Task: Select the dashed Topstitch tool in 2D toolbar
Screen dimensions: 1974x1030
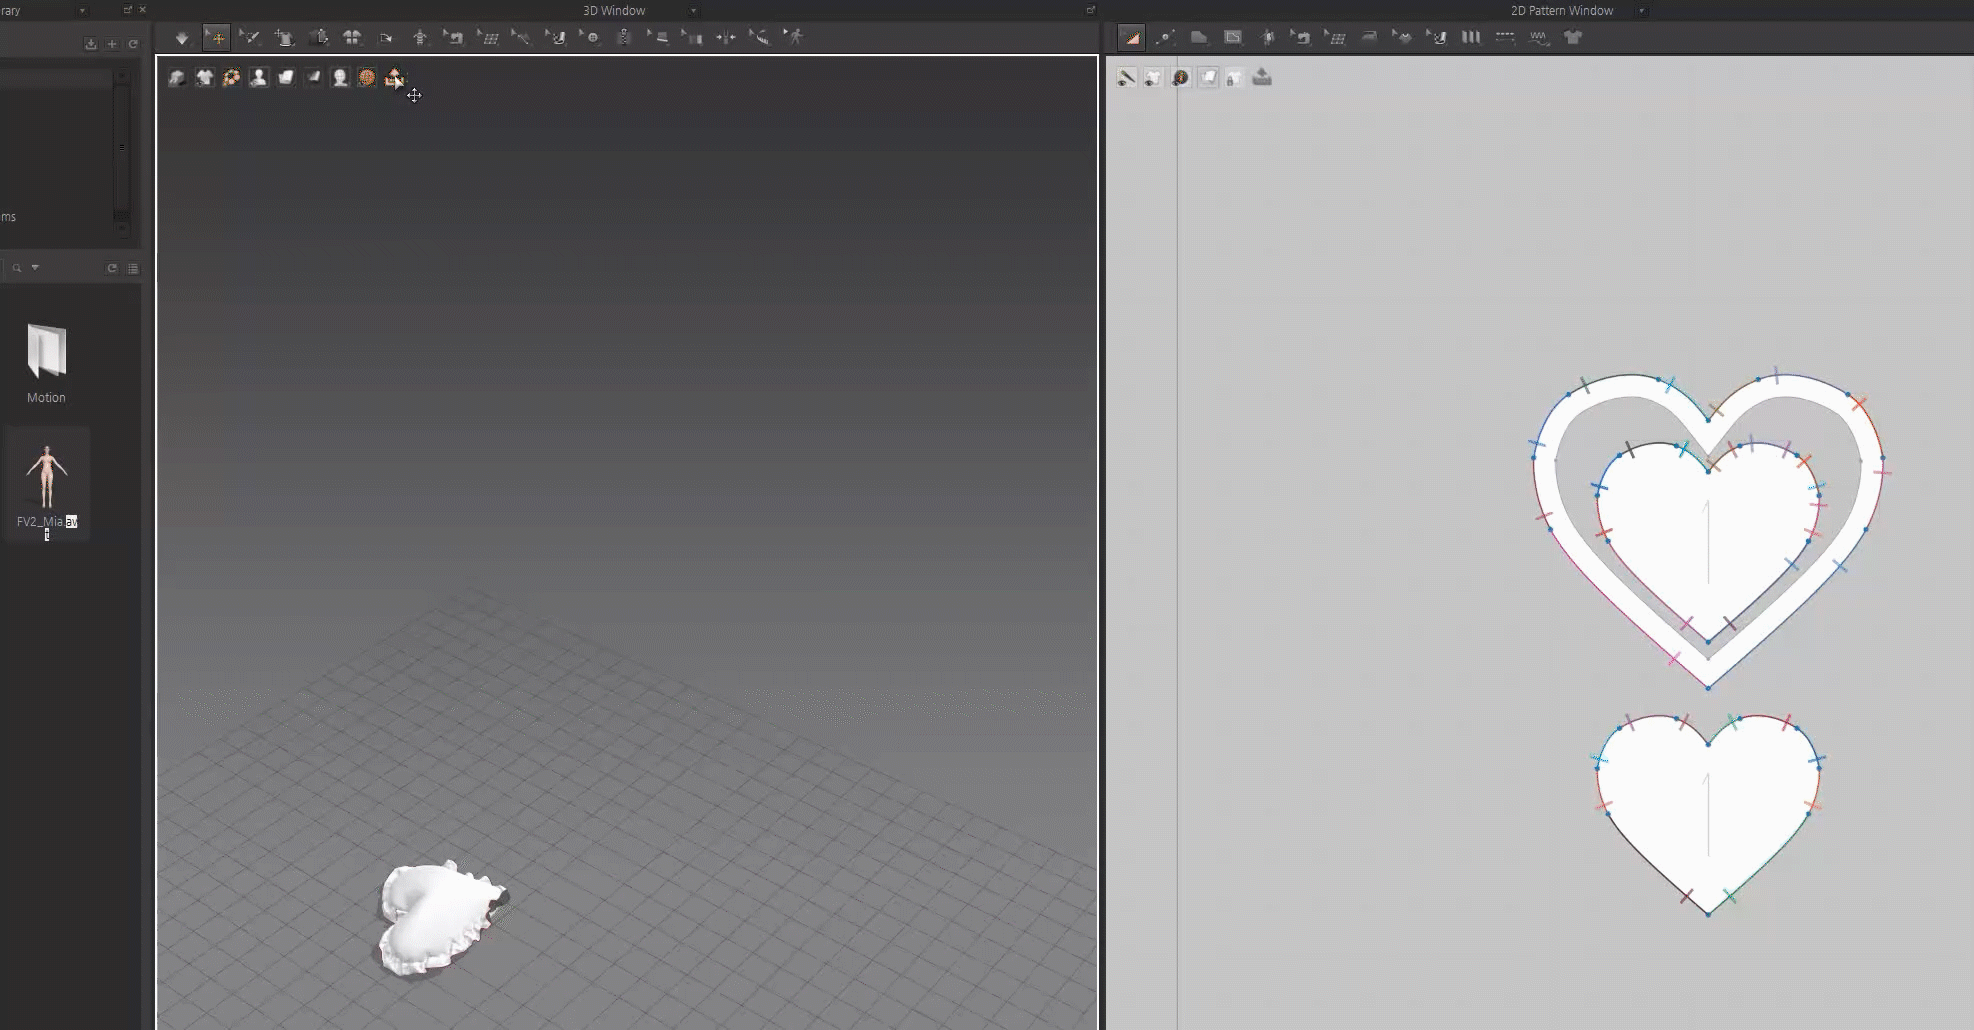Action: point(1505,38)
